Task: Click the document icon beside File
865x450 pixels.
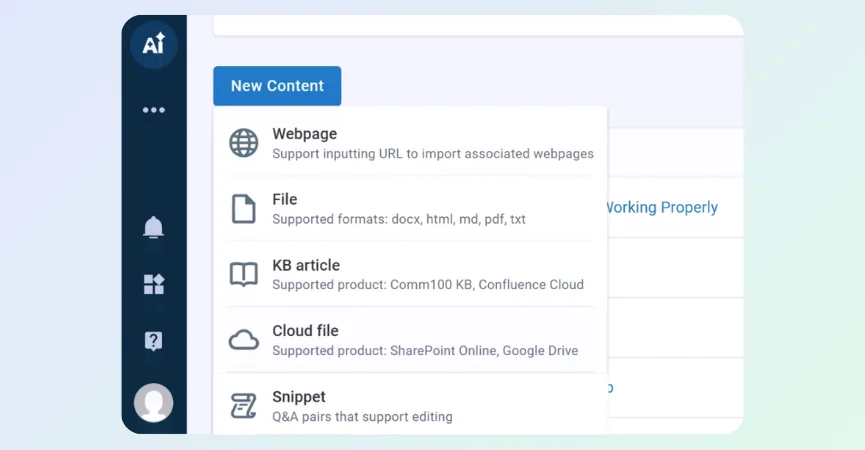Action: click(243, 209)
